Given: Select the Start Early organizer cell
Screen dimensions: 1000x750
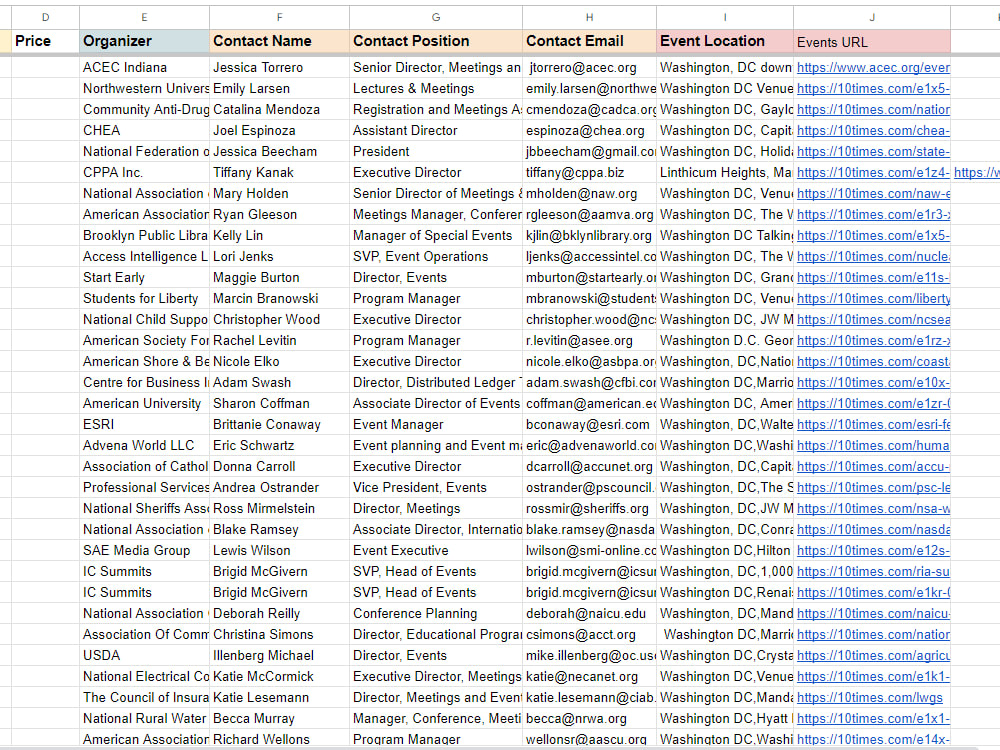Looking at the screenshot, I should 144,278.
